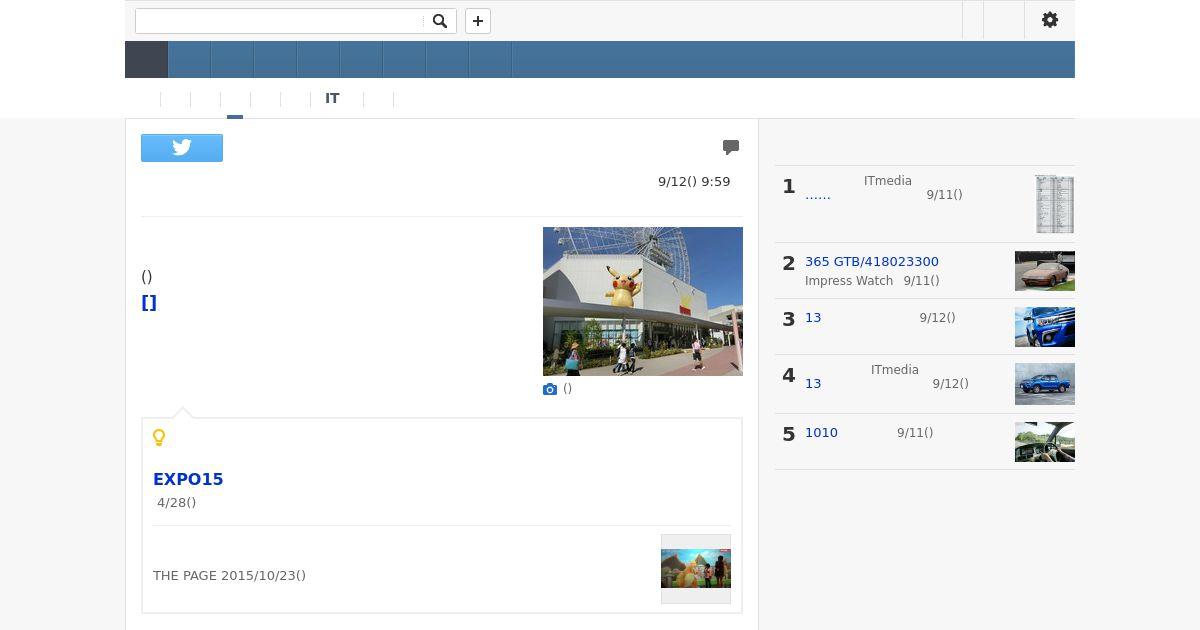Image resolution: width=1200 pixels, height=630 pixels.
Task: Click the camera icon under the photo
Action: pyautogui.click(x=550, y=389)
